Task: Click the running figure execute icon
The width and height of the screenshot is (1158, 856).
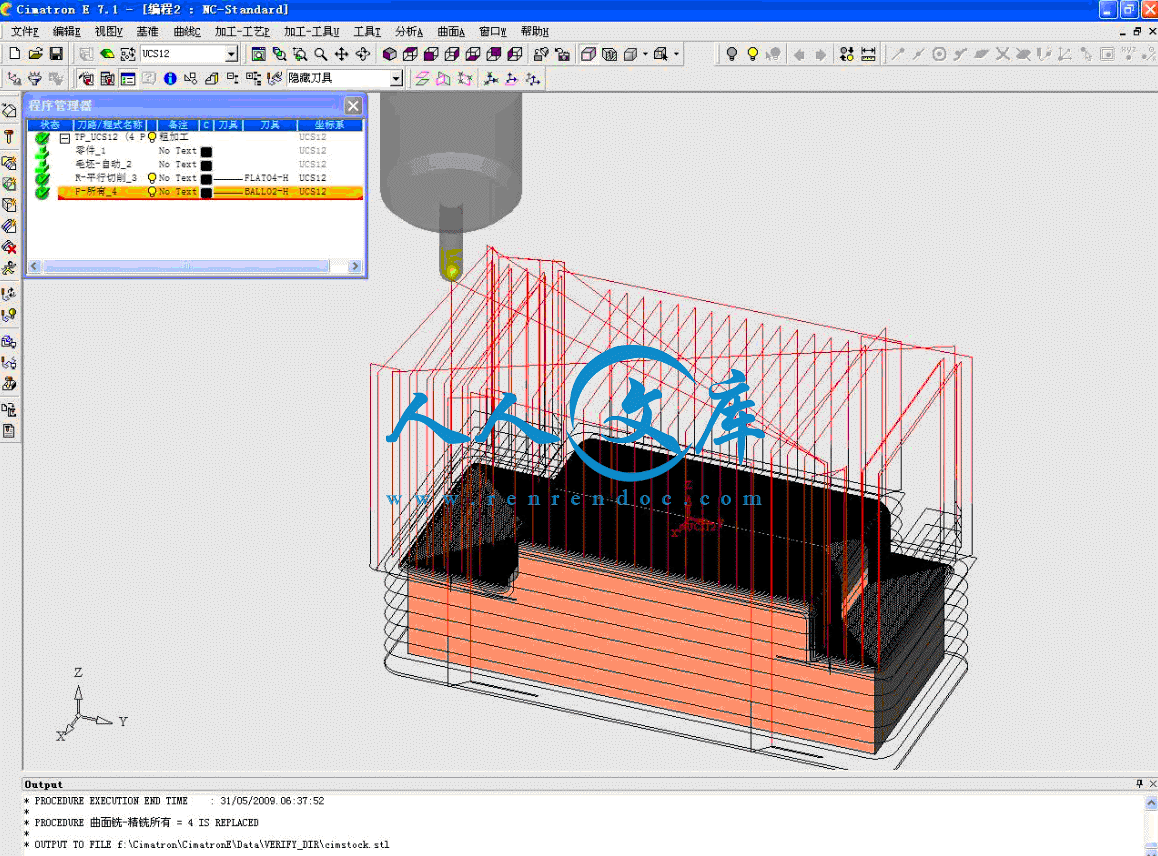Action: coord(10,268)
